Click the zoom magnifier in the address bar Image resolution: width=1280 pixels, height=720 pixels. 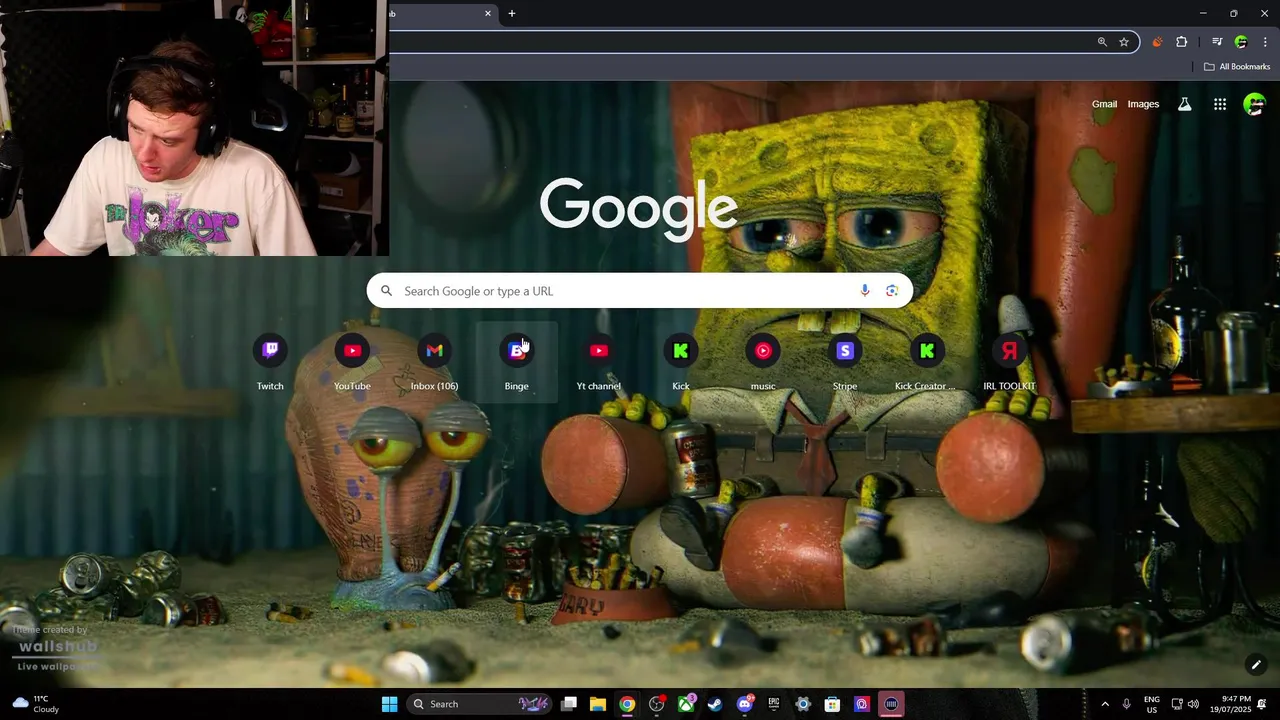pyautogui.click(x=1102, y=42)
